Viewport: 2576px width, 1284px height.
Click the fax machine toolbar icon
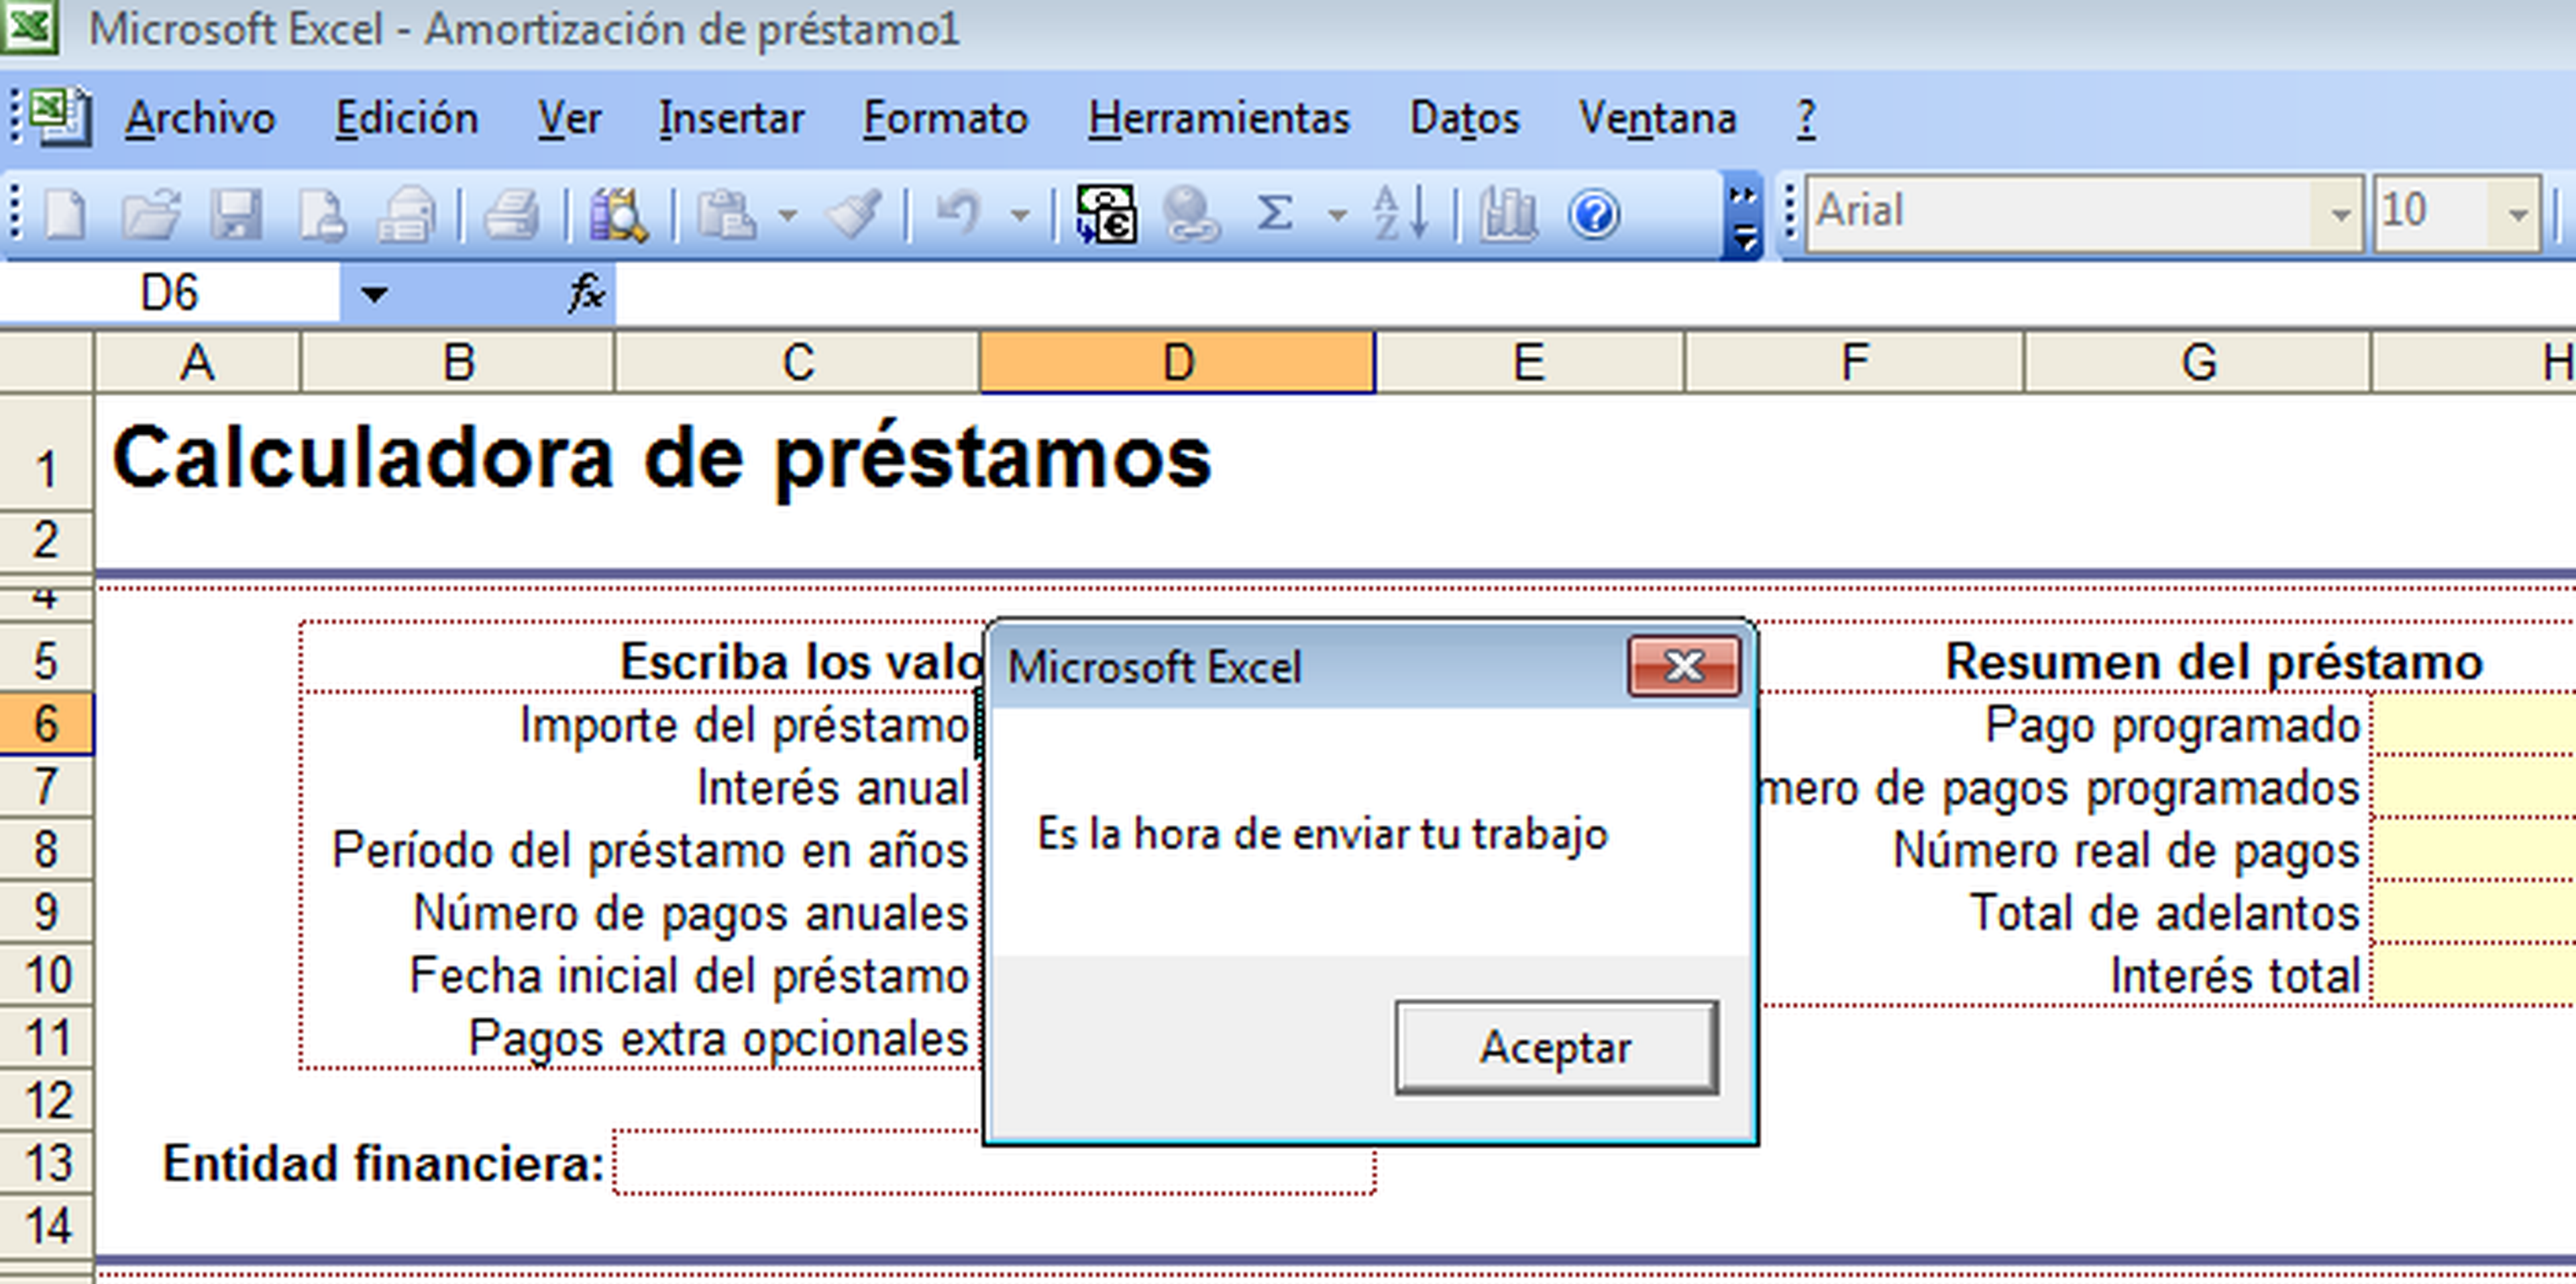pos(406,214)
